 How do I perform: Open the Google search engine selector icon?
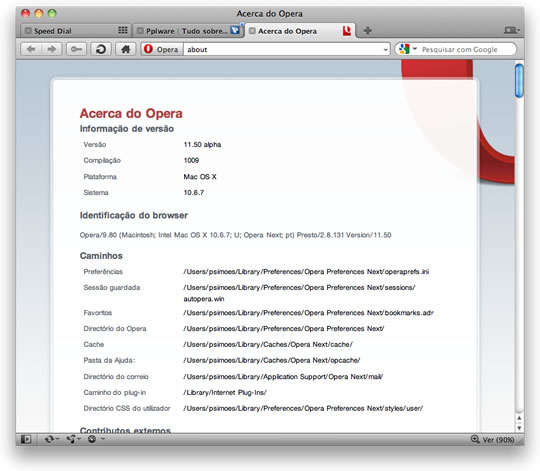click(x=404, y=49)
